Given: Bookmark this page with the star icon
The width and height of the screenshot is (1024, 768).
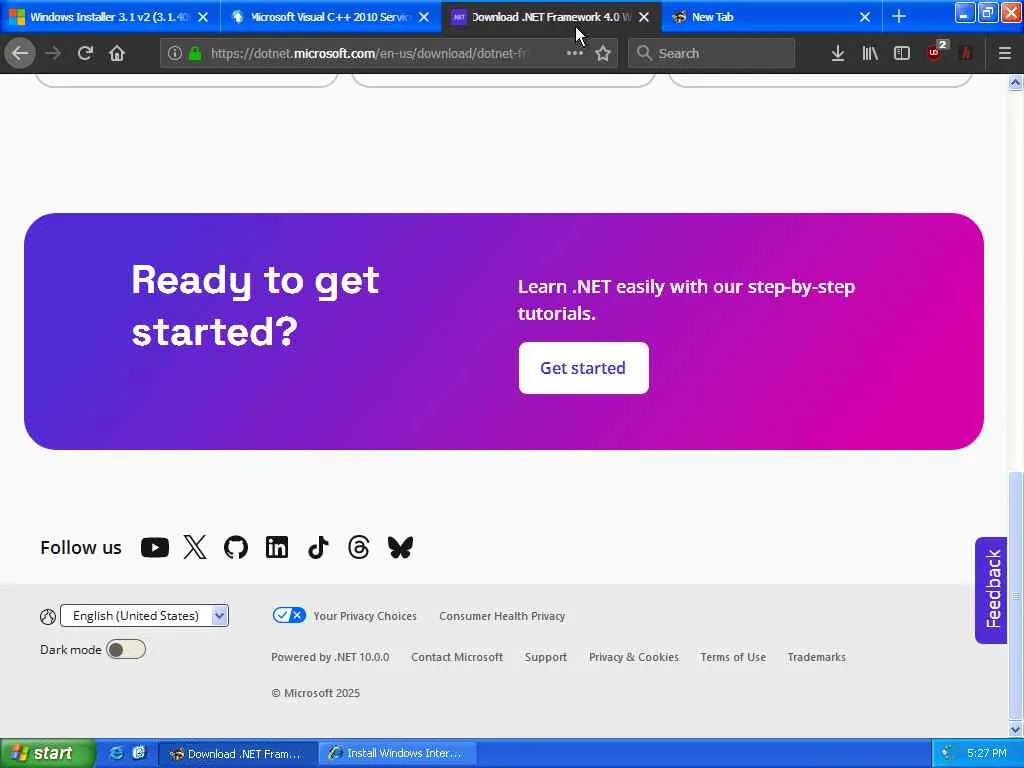Looking at the screenshot, I should (x=603, y=54).
